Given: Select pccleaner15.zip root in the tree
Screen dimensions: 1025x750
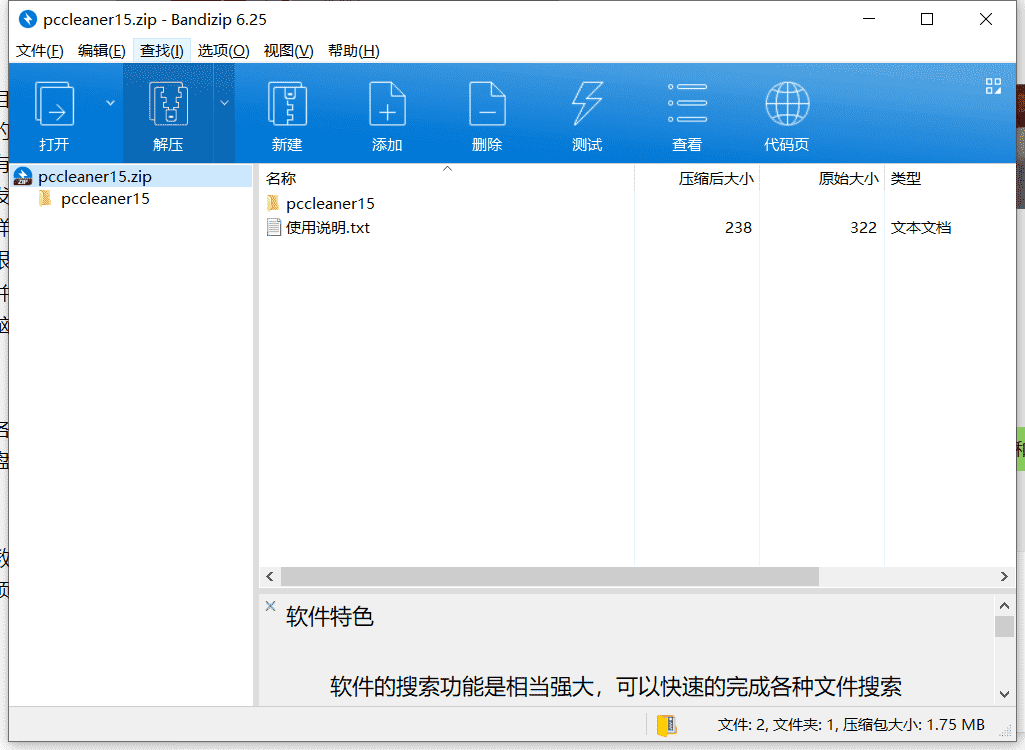Looking at the screenshot, I should pyautogui.click(x=95, y=177).
